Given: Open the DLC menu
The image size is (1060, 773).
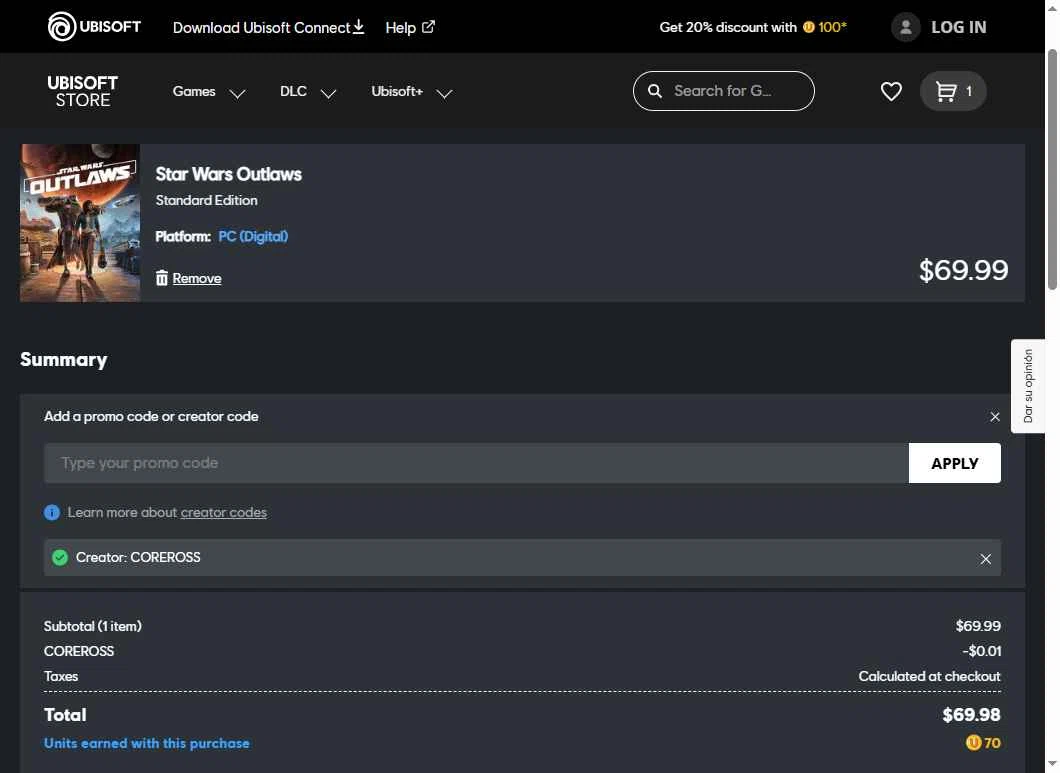Looking at the screenshot, I should [x=293, y=91].
